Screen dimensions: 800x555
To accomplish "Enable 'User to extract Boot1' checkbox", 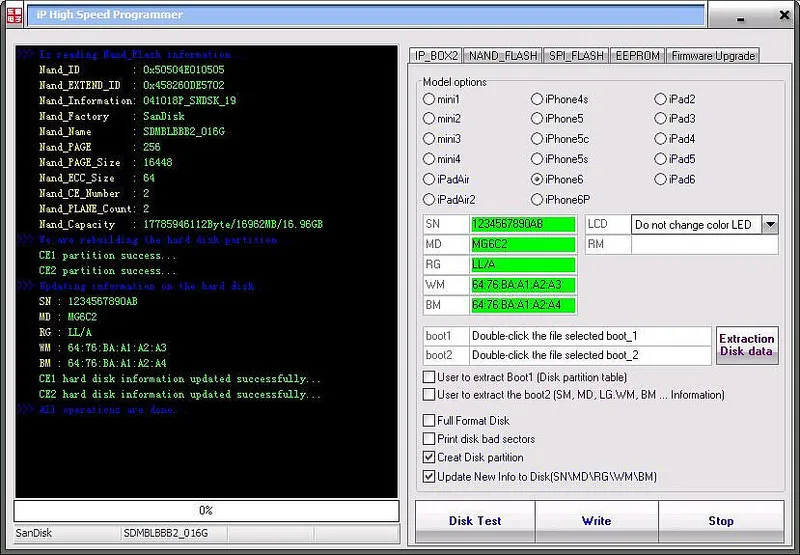I will pyautogui.click(x=429, y=377).
